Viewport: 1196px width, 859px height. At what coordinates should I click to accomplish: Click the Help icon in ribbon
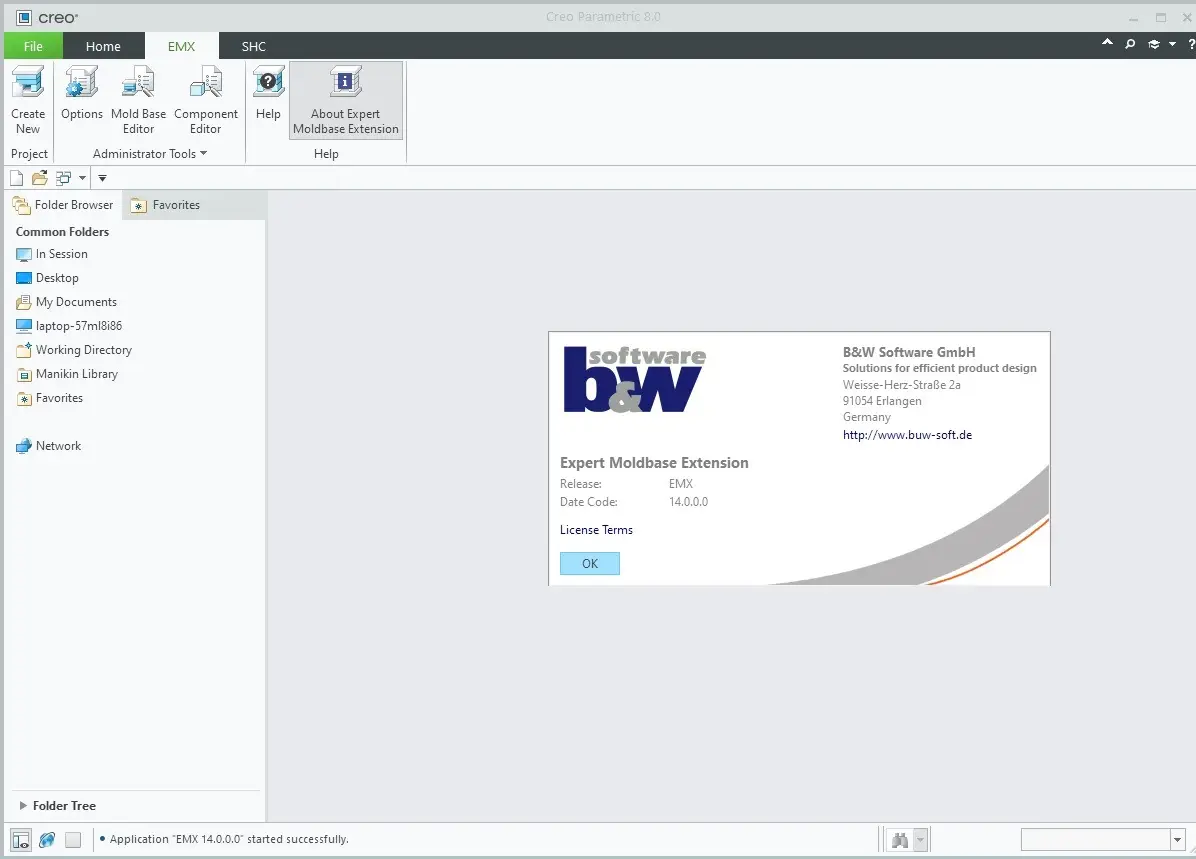268,93
